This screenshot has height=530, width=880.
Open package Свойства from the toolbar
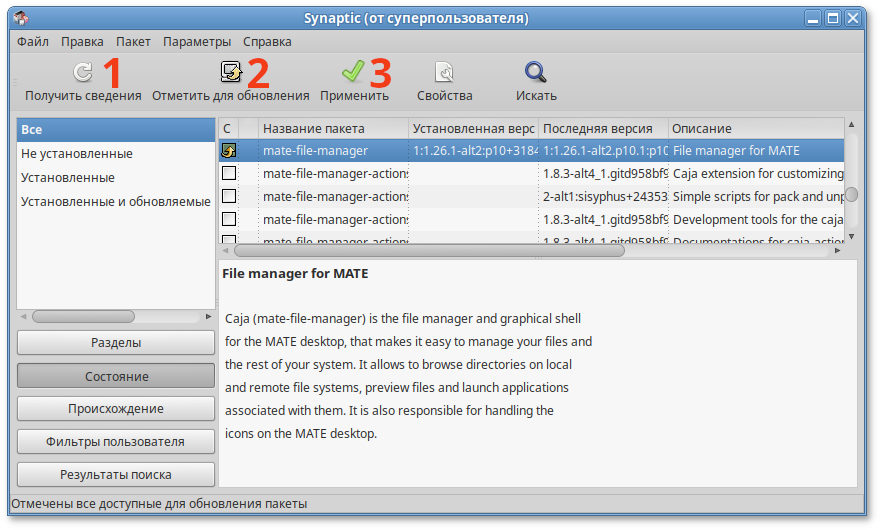coord(444,72)
